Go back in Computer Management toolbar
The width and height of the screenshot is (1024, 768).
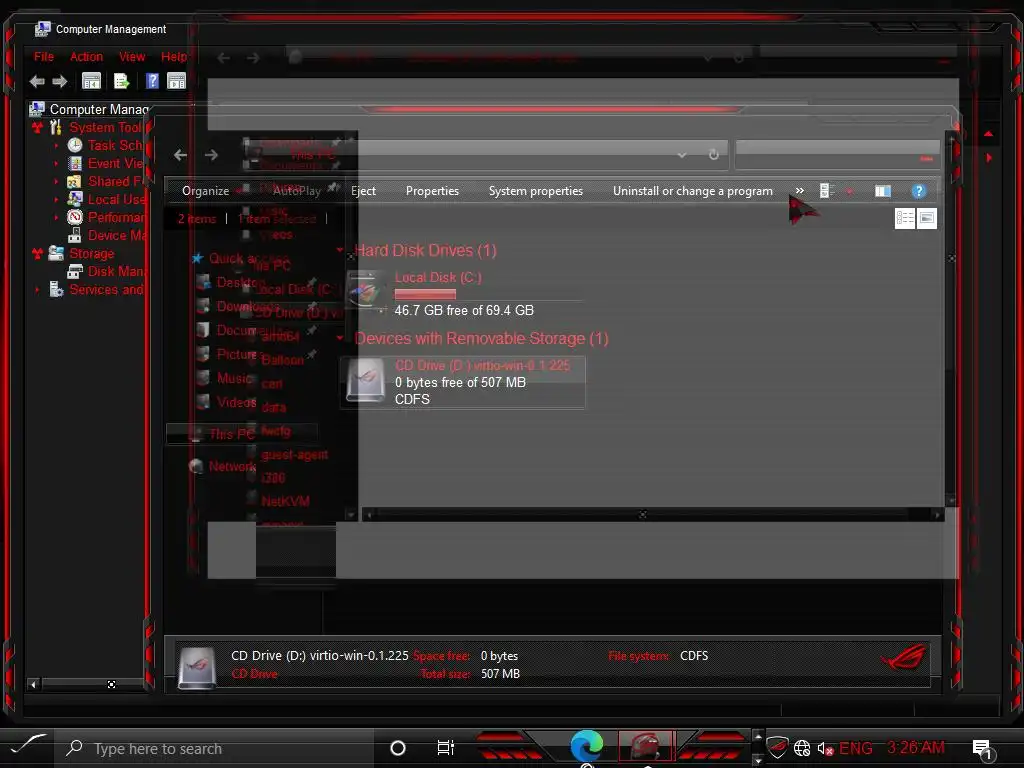click(37, 81)
